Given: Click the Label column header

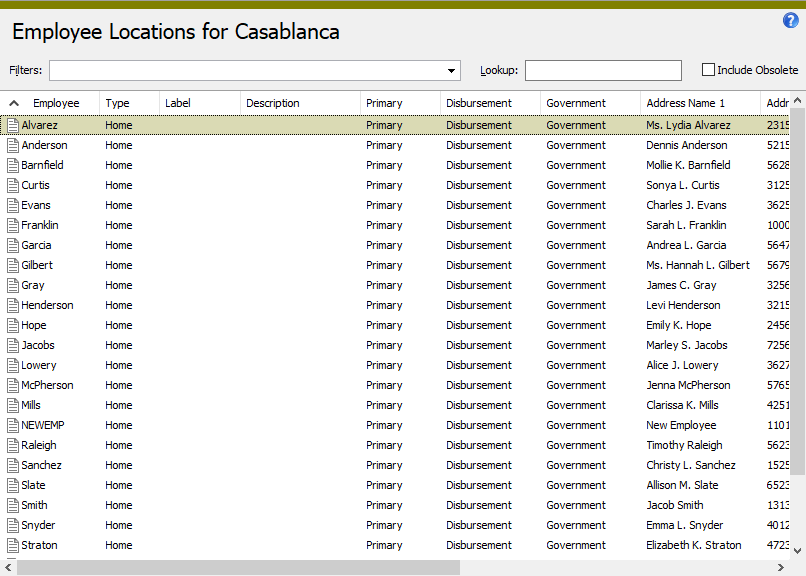Looking at the screenshot, I should pos(178,103).
